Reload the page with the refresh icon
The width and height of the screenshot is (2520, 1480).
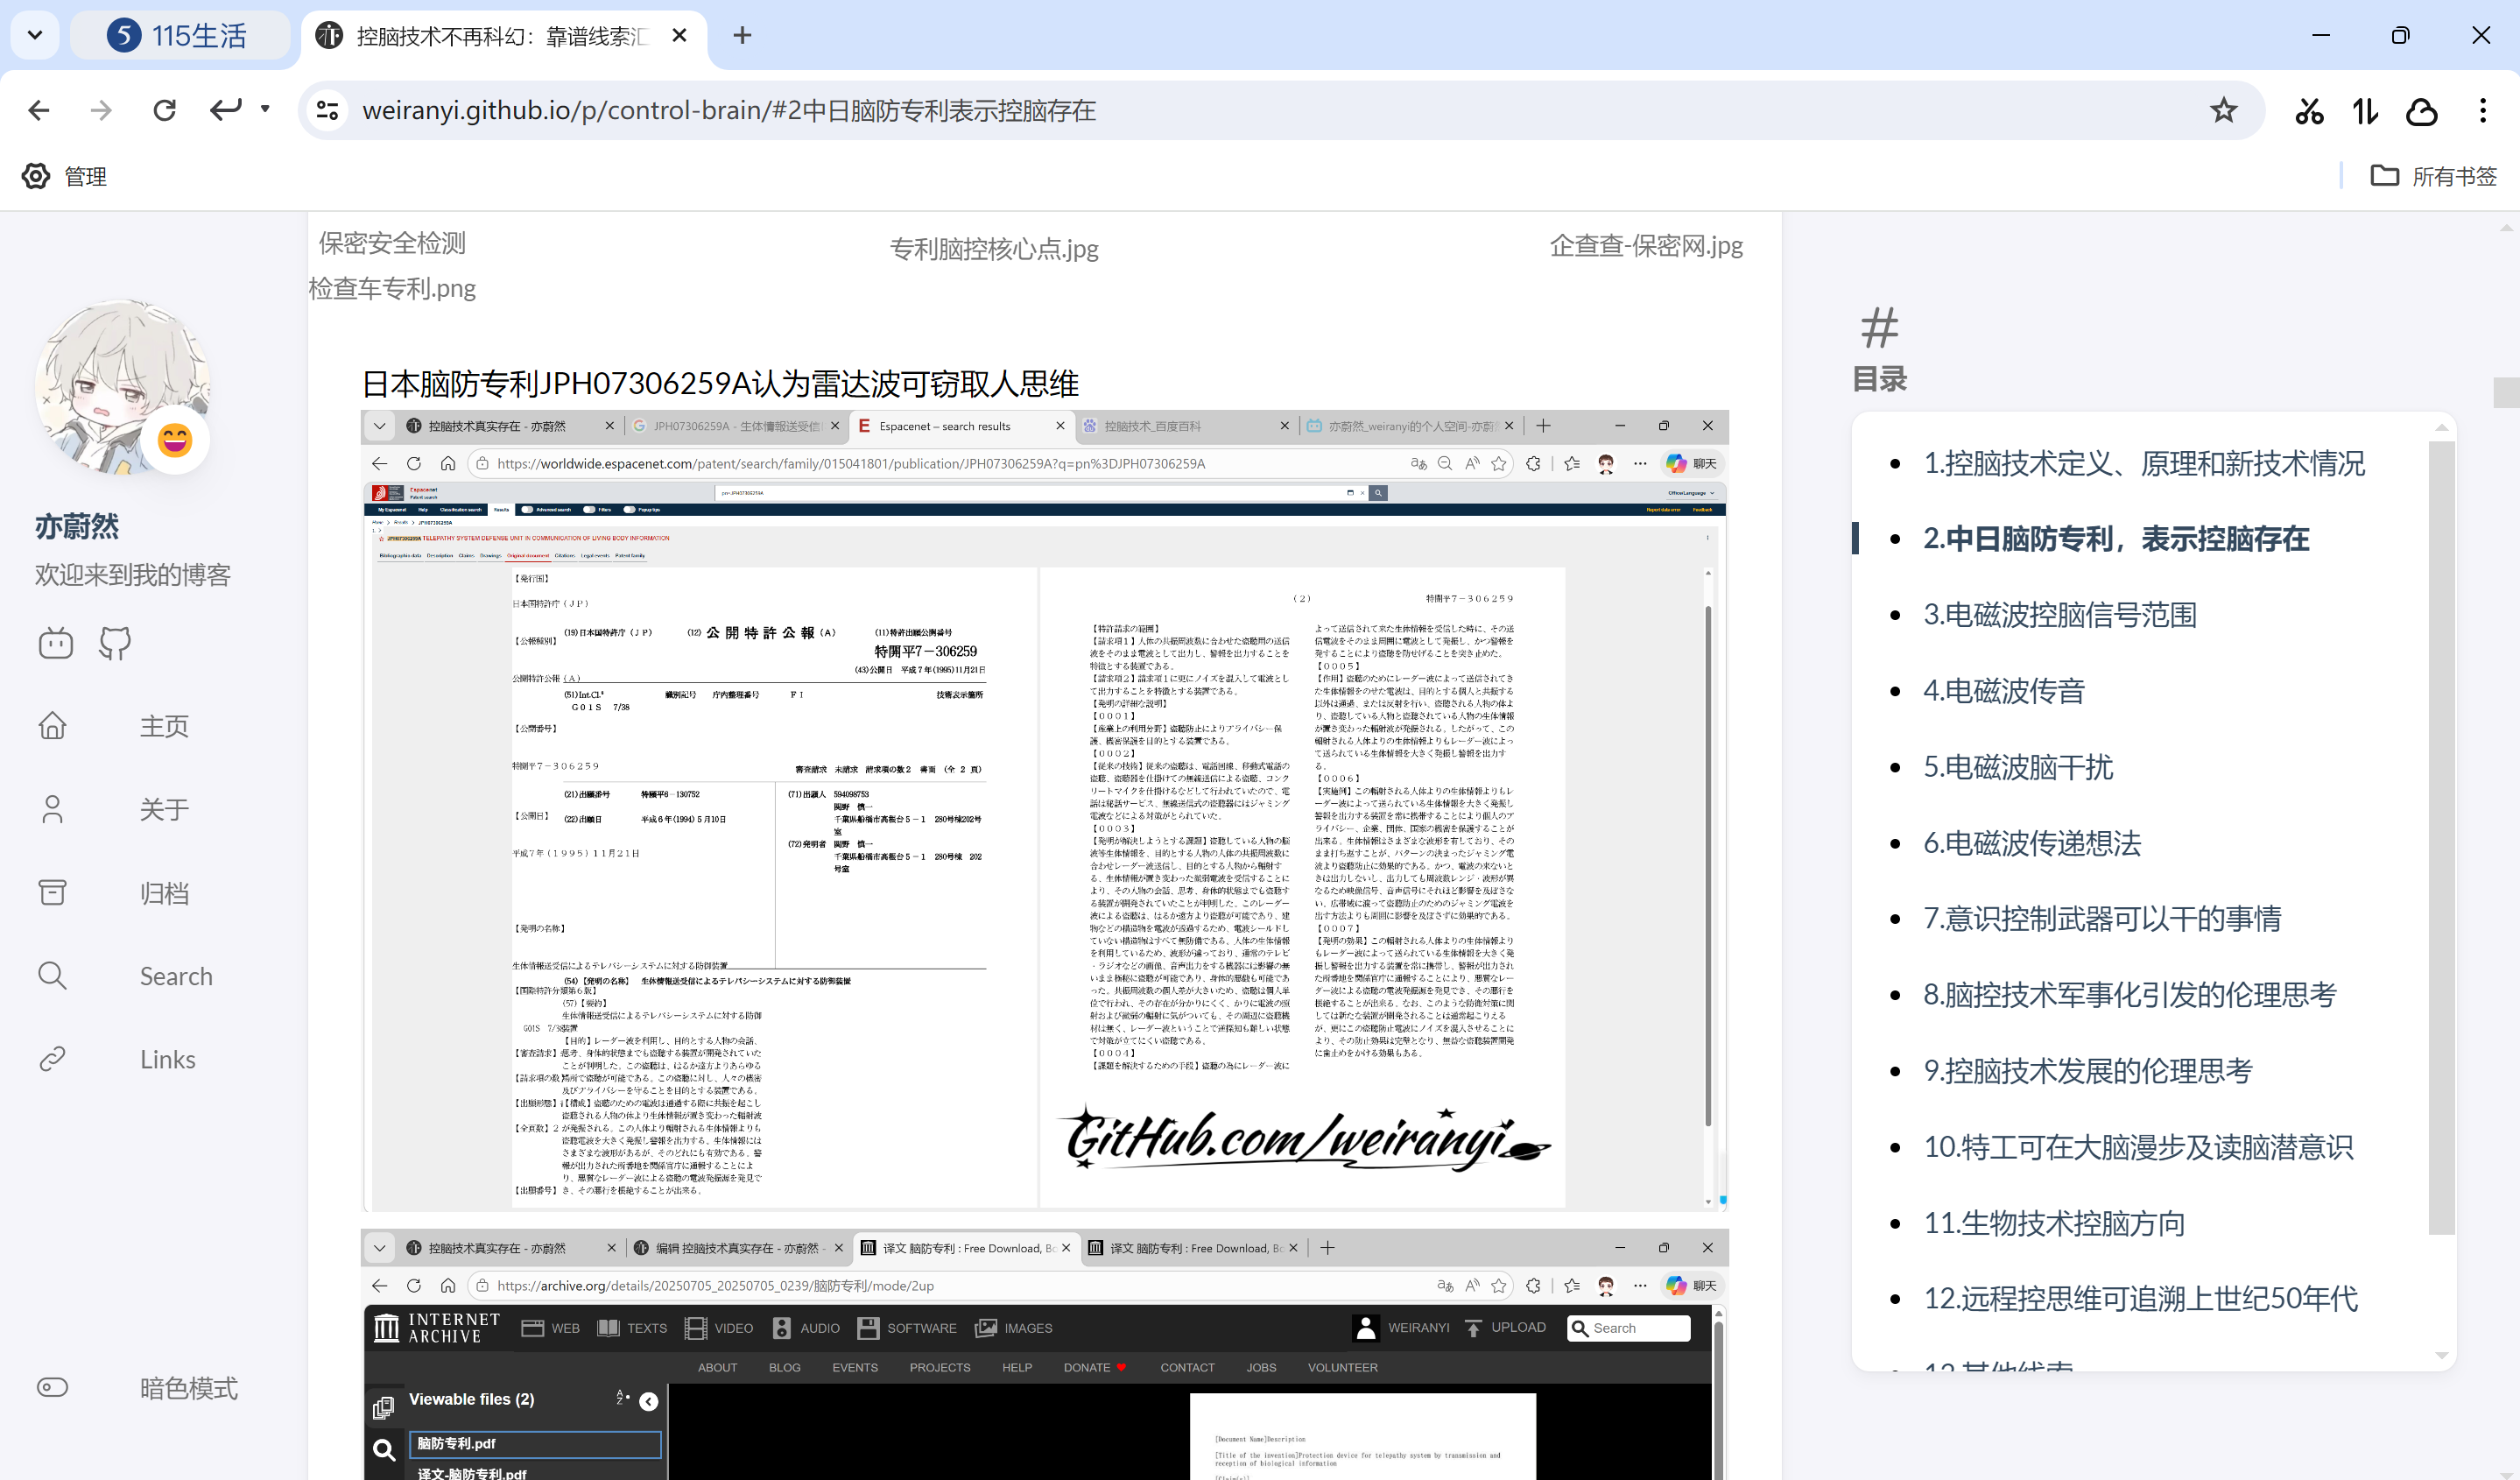[165, 110]
